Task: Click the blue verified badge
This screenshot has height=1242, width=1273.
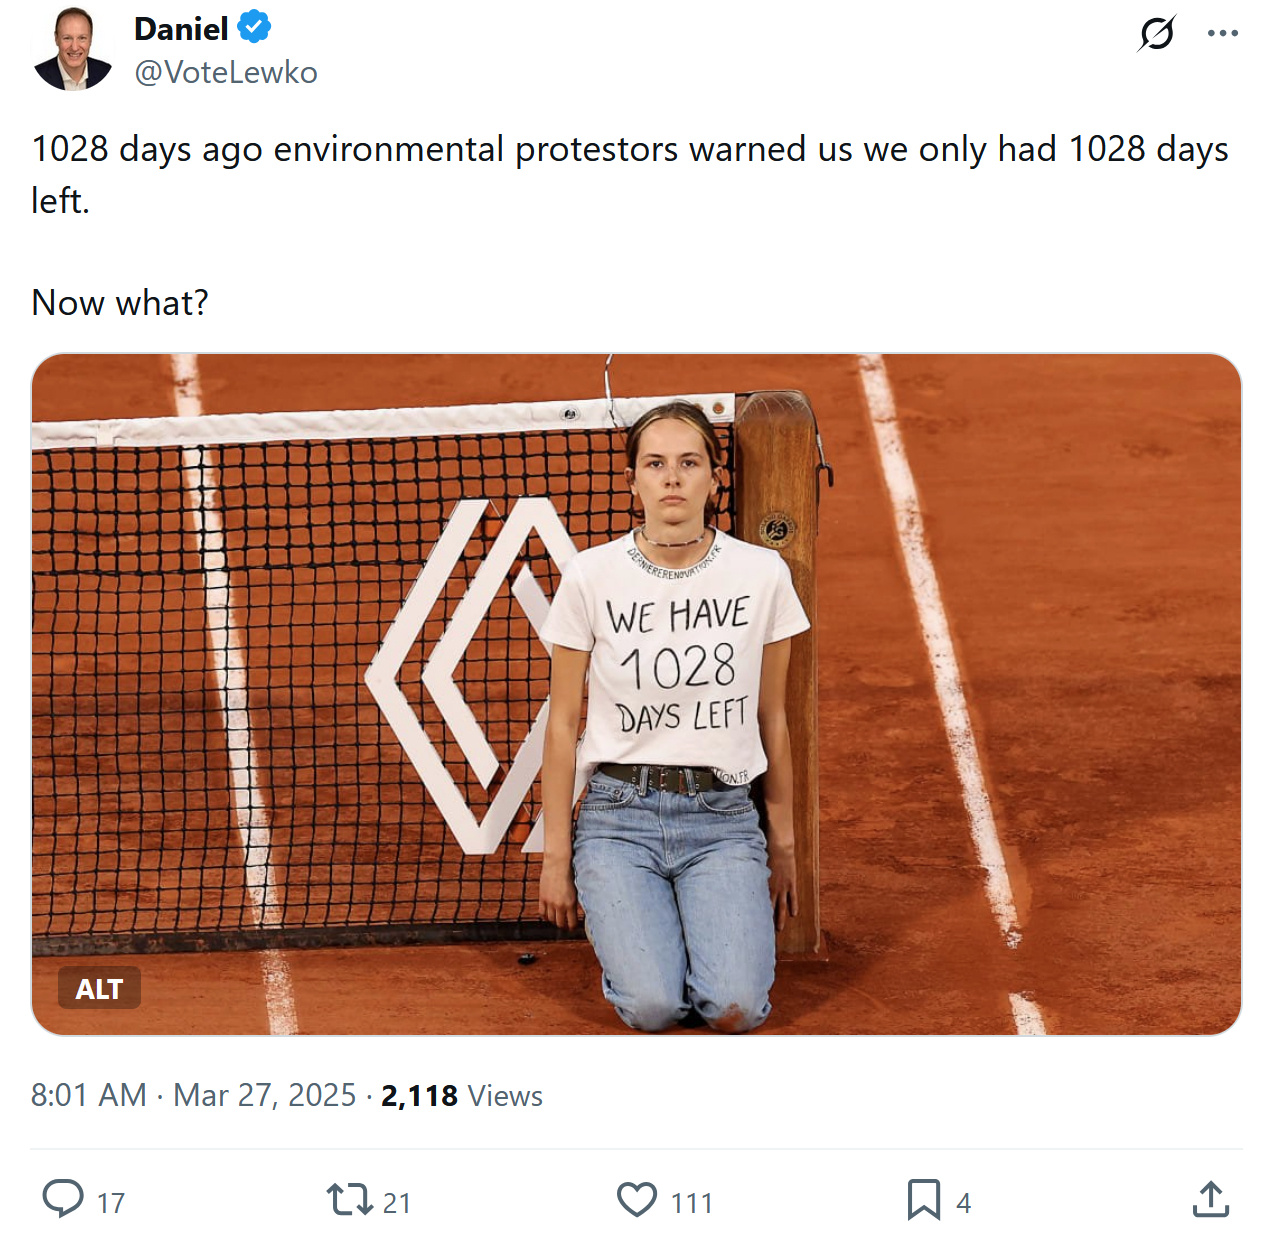Action: [x=255, y=27]
